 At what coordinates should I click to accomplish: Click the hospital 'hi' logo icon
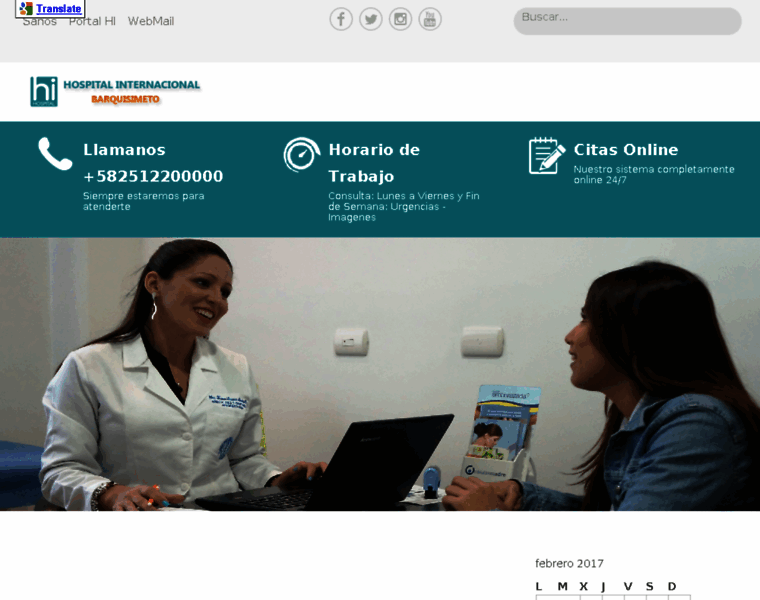point(44,92)
